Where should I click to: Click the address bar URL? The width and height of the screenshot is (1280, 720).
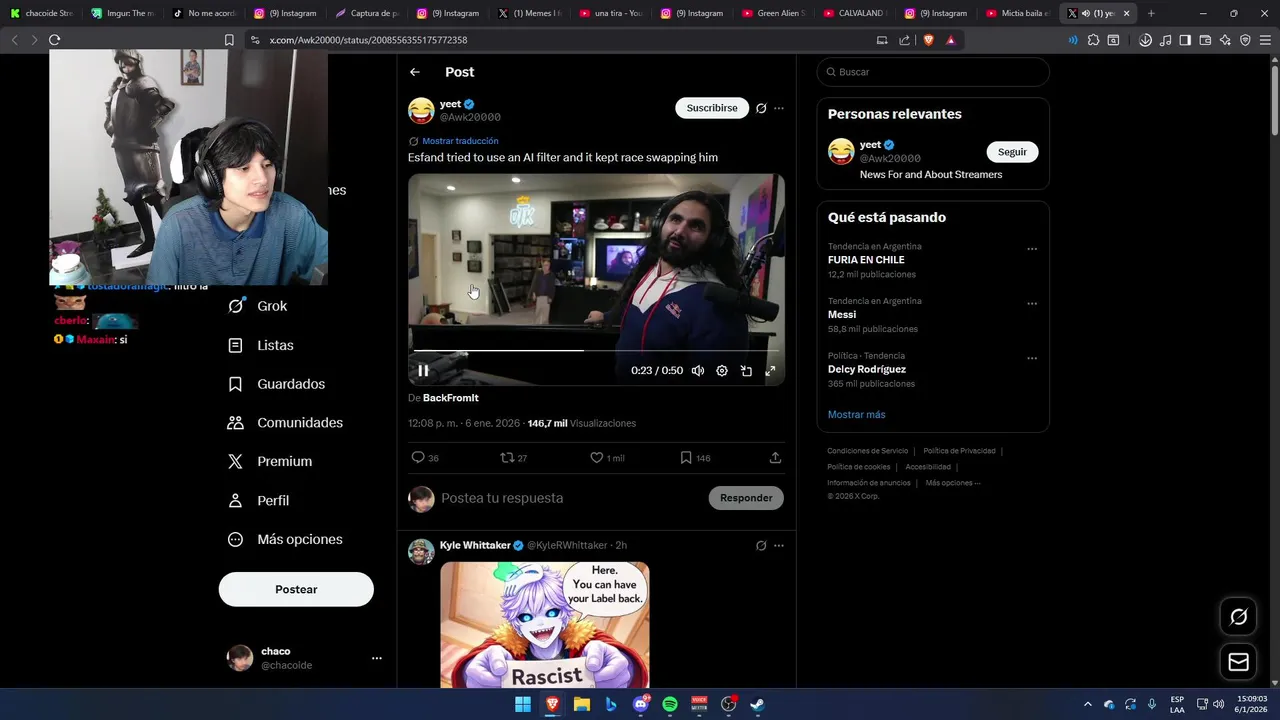[368, 40]
